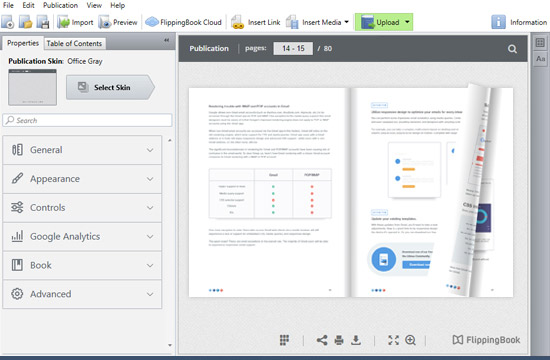
Task: Click the Office Gray skin thumbnail
Action: point(32,87)
